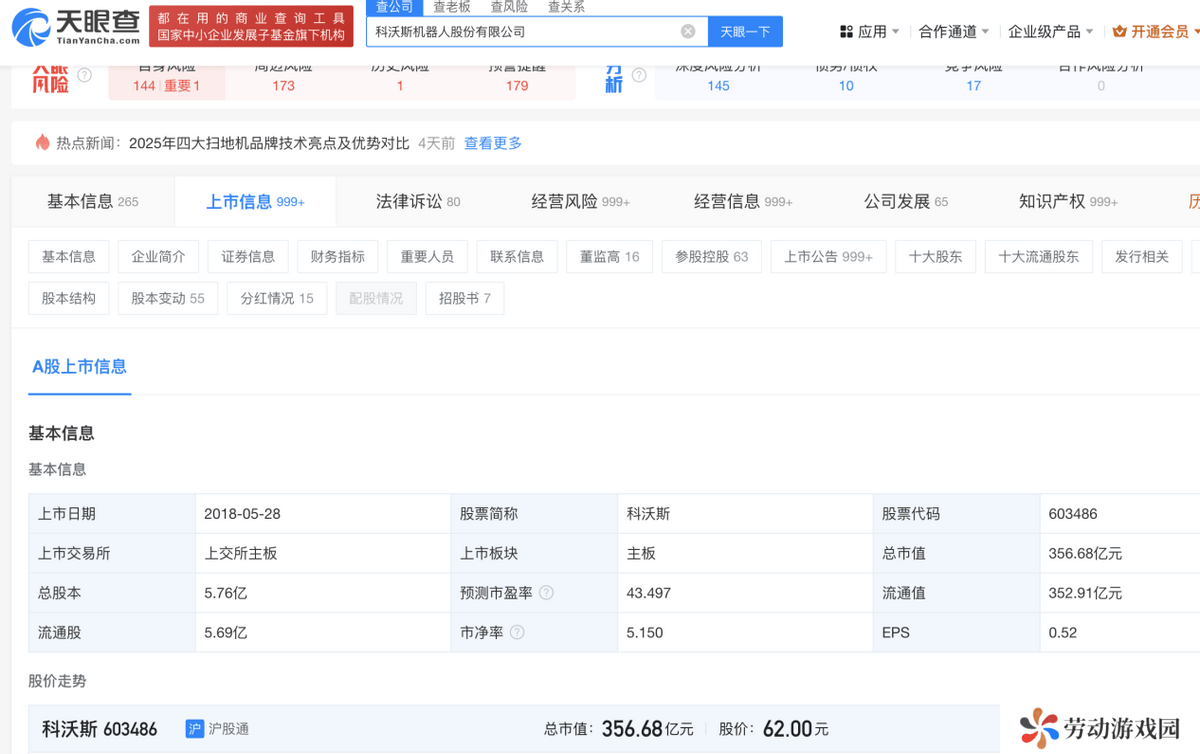Click the help icon beside risk heading
The height and width of the screenshot is (754, 1200).
[x=85, y=75]
